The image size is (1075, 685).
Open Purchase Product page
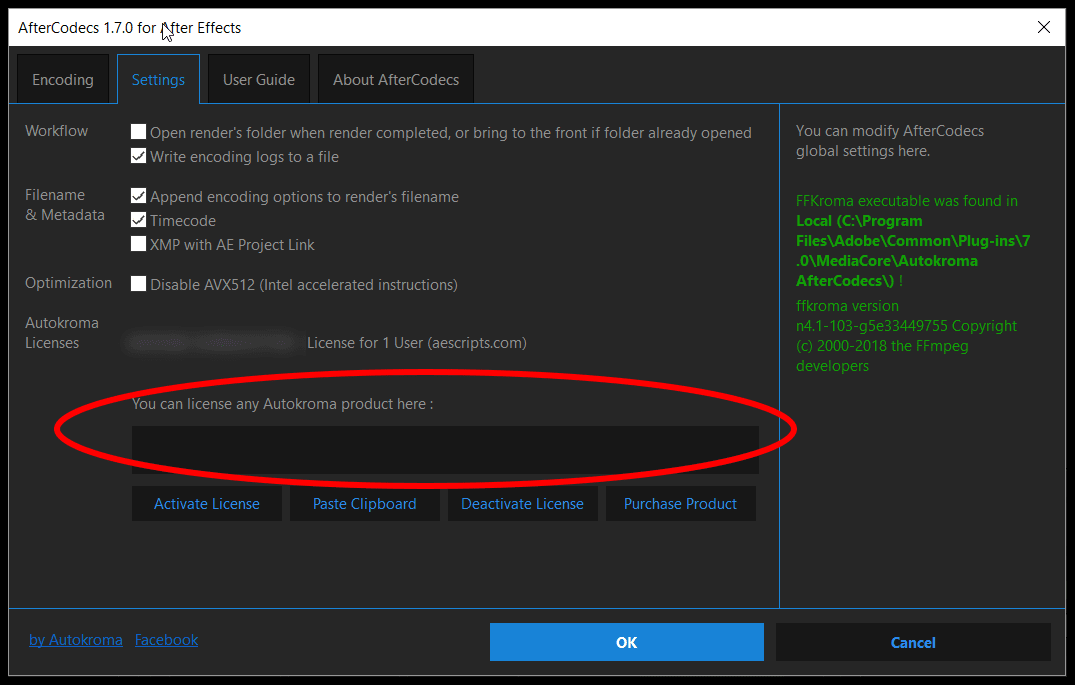(x=680, y=503)
